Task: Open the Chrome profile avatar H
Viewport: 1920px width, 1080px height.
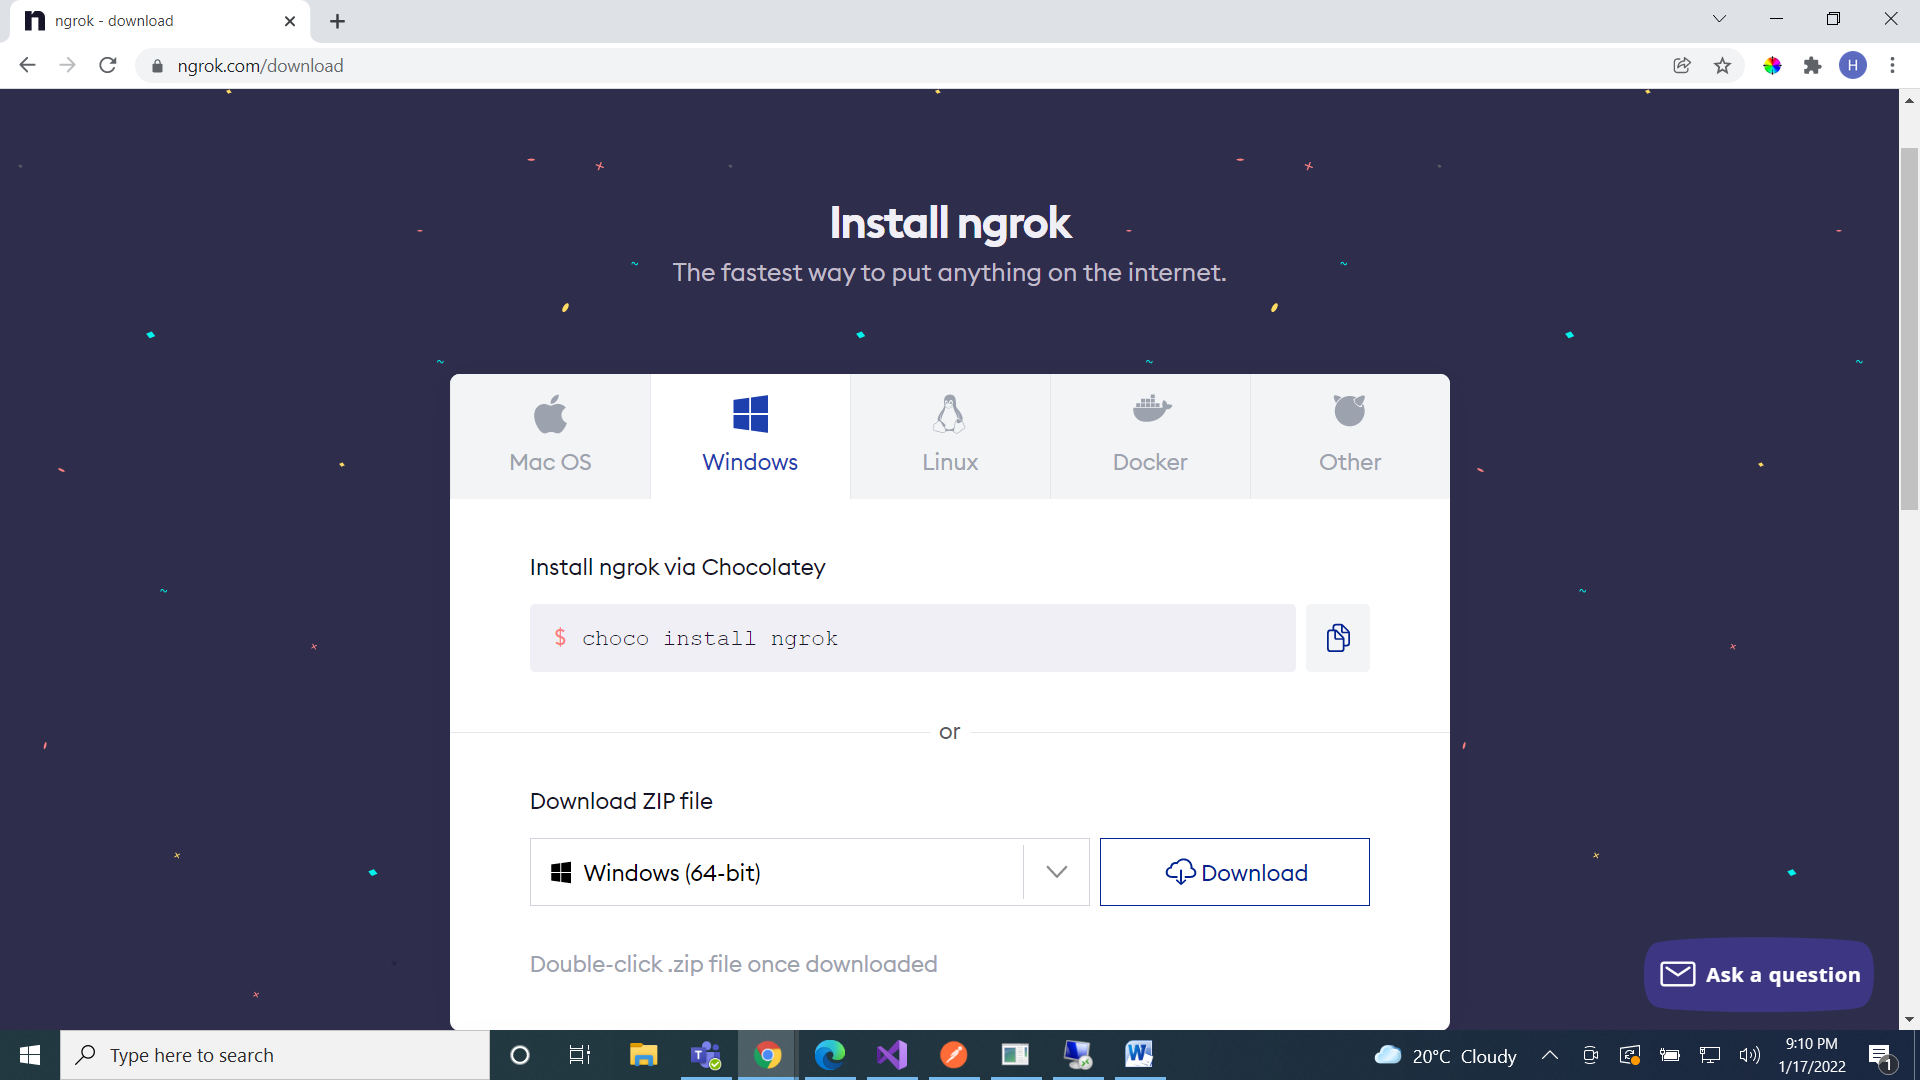Action: pos(1853,66)
